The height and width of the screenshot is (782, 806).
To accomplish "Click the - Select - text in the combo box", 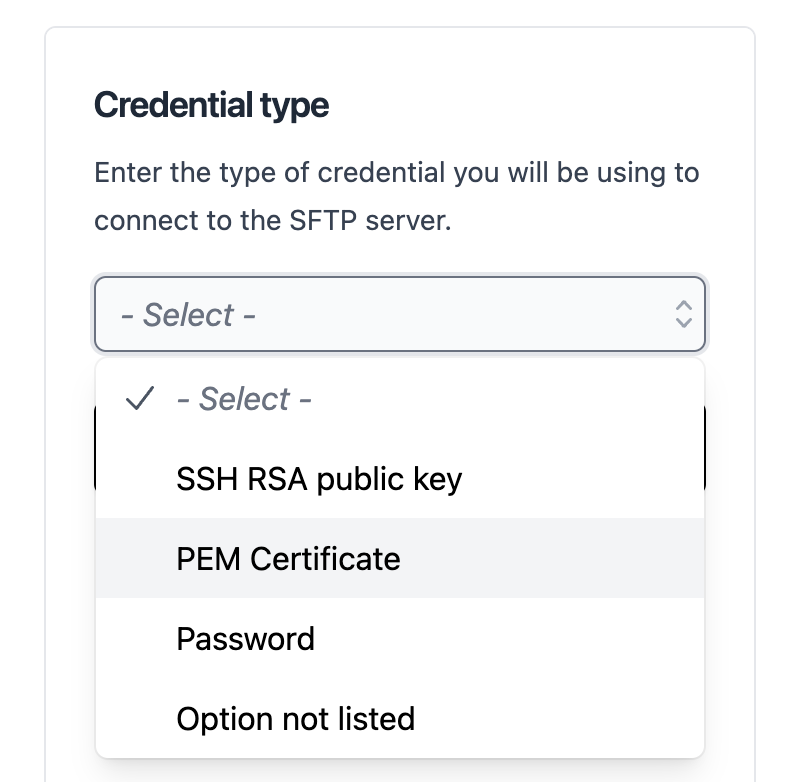I will 188,315.
